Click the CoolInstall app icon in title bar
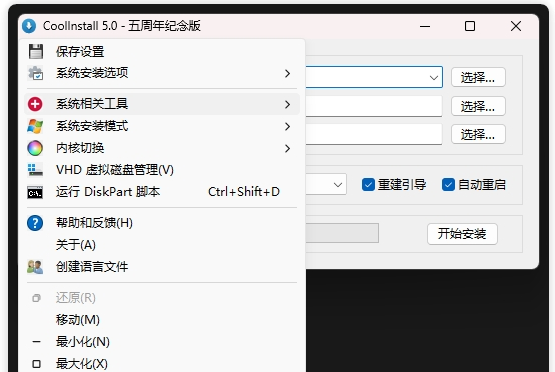 [x=29, y=26]
